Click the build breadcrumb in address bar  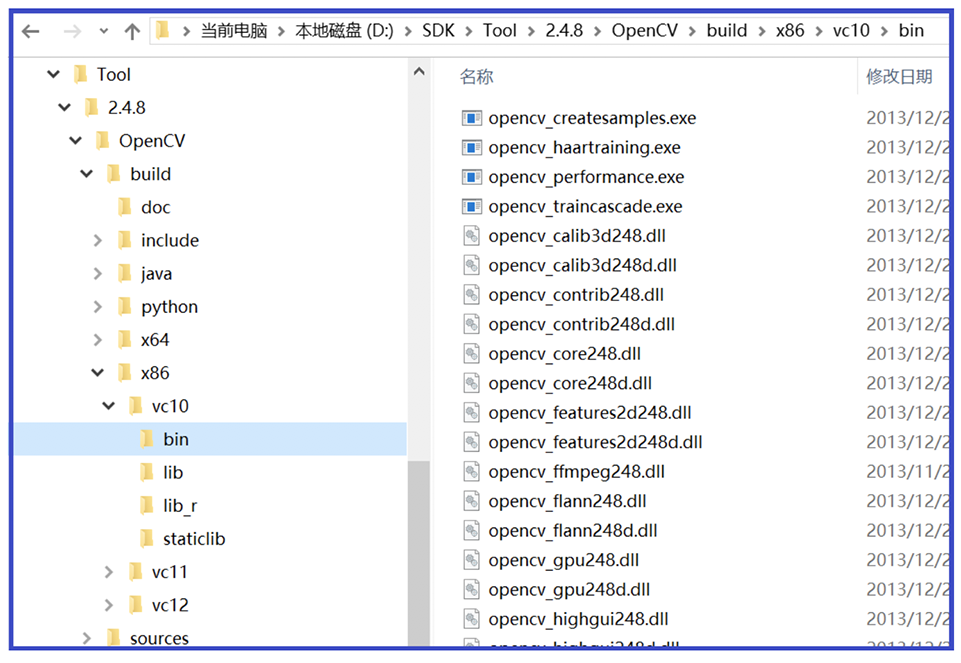point(727,31)
